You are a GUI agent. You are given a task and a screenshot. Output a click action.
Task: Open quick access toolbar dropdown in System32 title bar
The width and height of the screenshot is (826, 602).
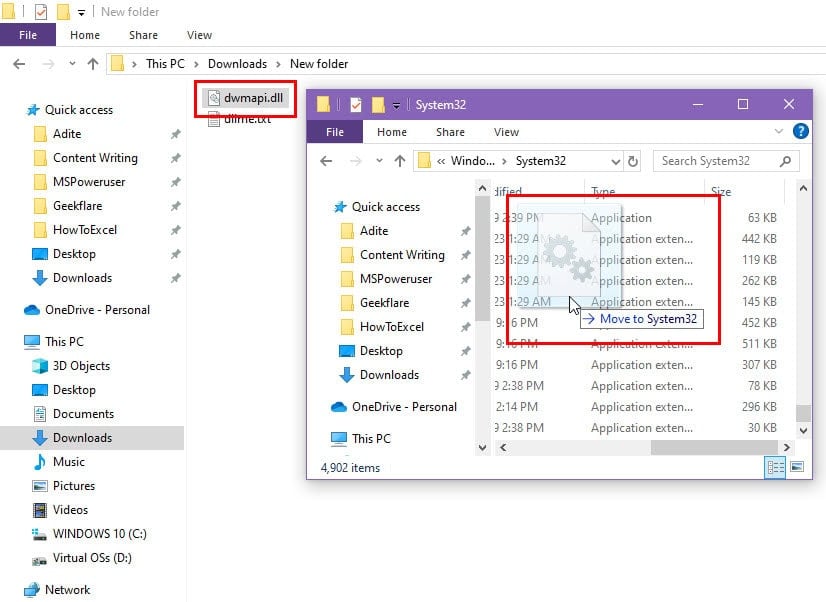pyautogui.click(x=396, y=105)
